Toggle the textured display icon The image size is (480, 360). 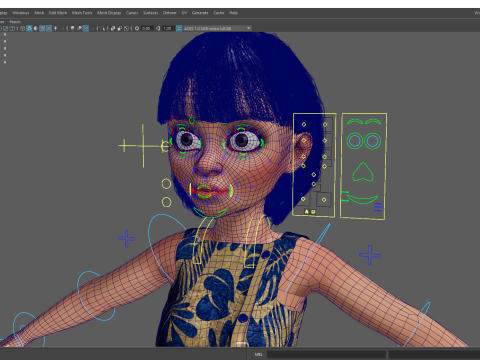click(x=49, y=28)
